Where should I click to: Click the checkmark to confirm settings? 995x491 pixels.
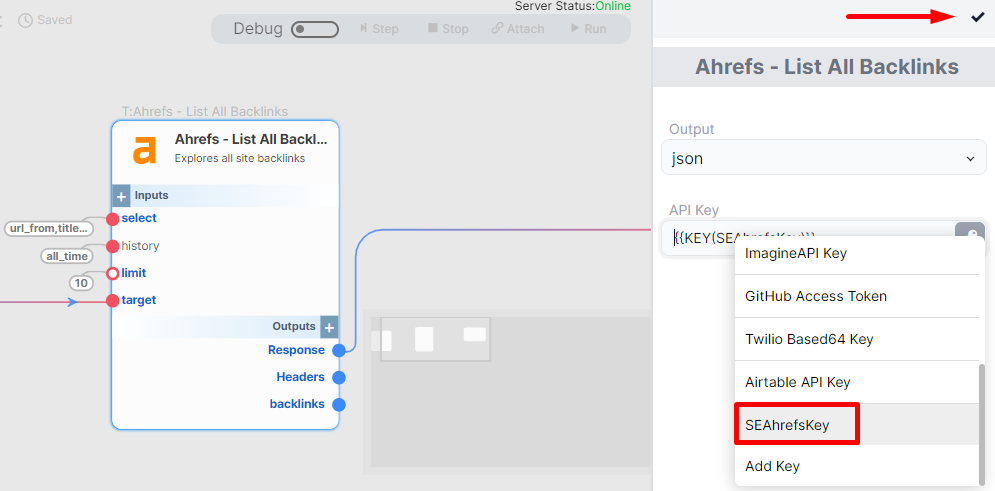point(977,18)
